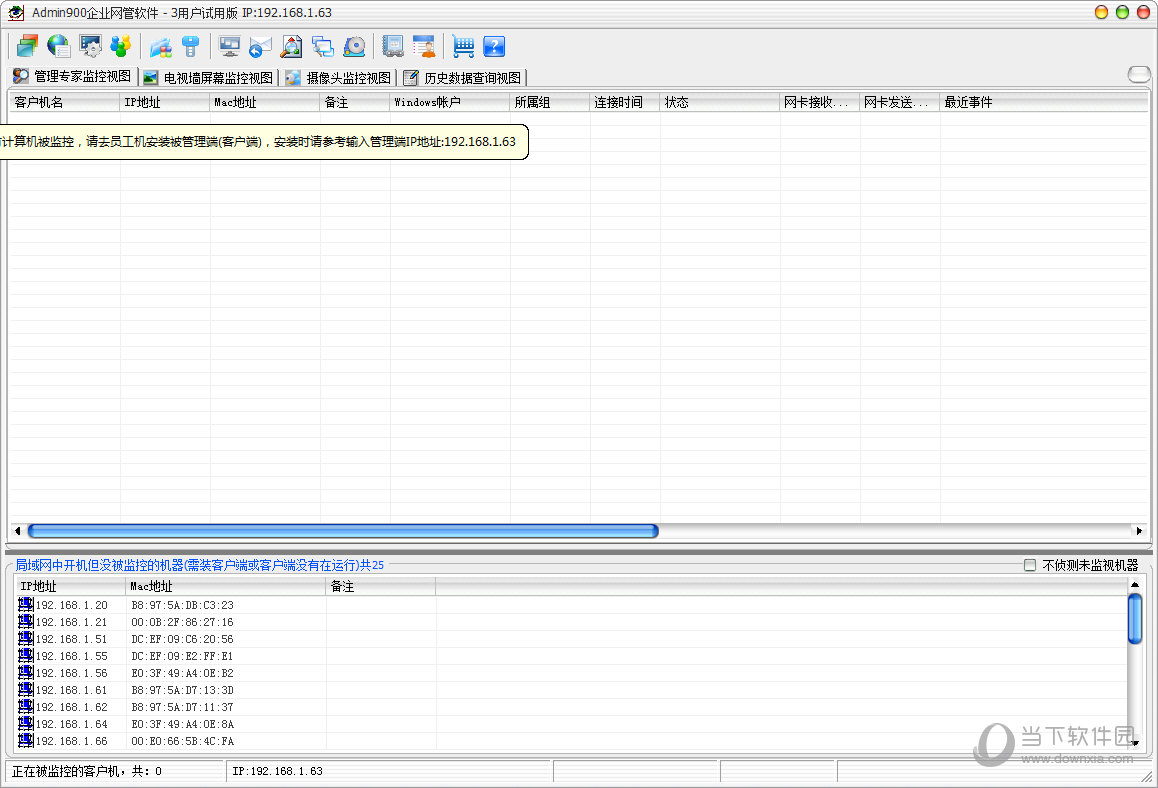Maximize window with the green button

point(1122,12)
